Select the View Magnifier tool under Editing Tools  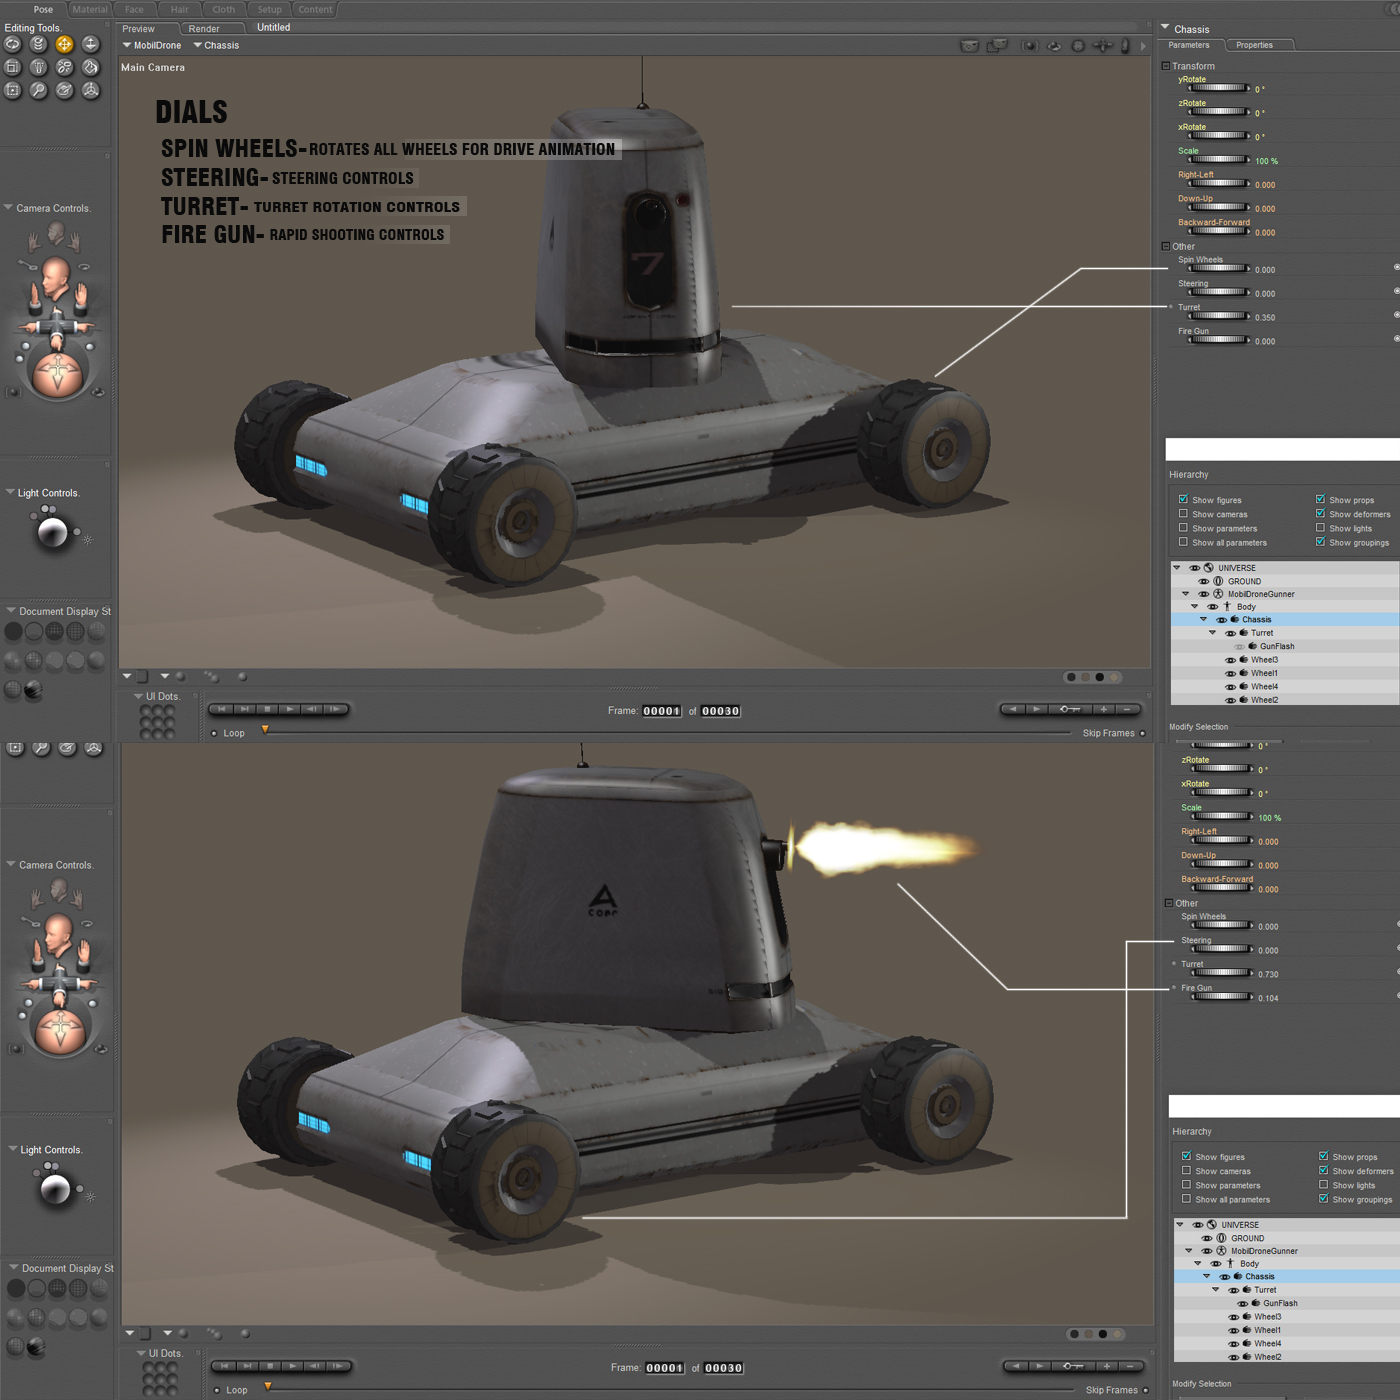point(38,90)
